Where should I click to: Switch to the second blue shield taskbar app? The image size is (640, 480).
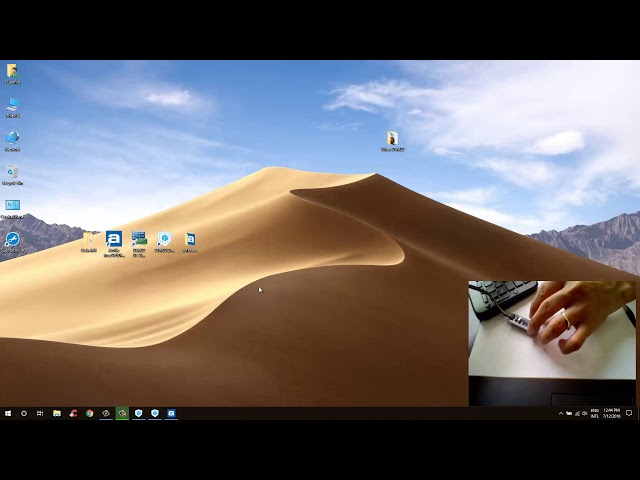pyautogui.click(x=155, y=413)
